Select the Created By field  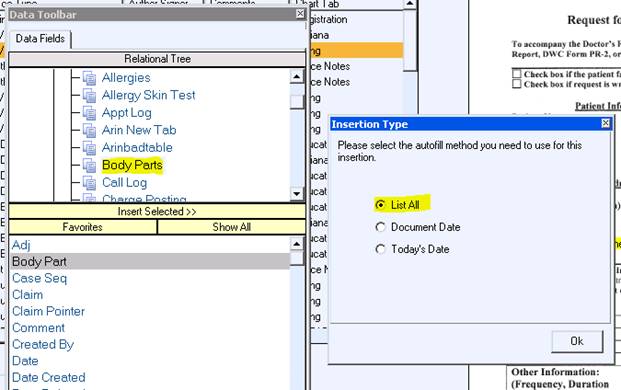43,344
